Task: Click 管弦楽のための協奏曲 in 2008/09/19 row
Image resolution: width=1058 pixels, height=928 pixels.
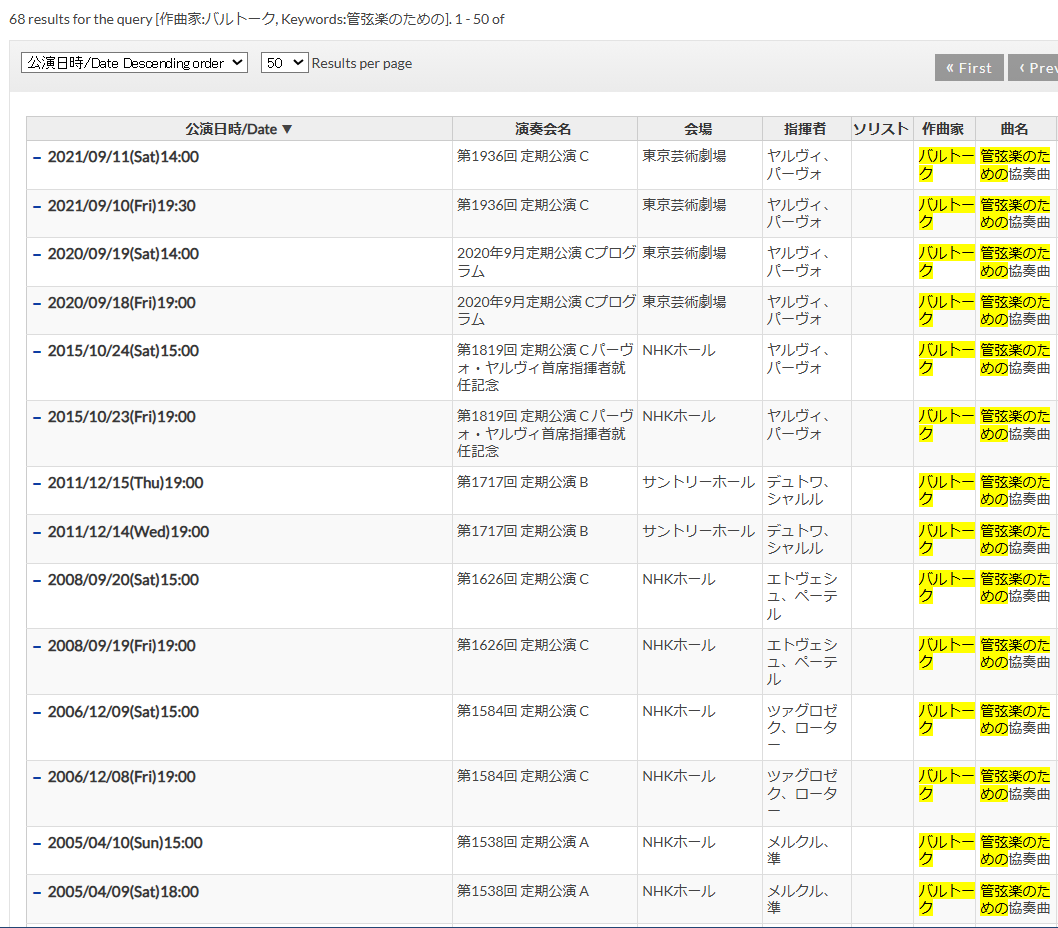Action: (x=1015, y=653)
